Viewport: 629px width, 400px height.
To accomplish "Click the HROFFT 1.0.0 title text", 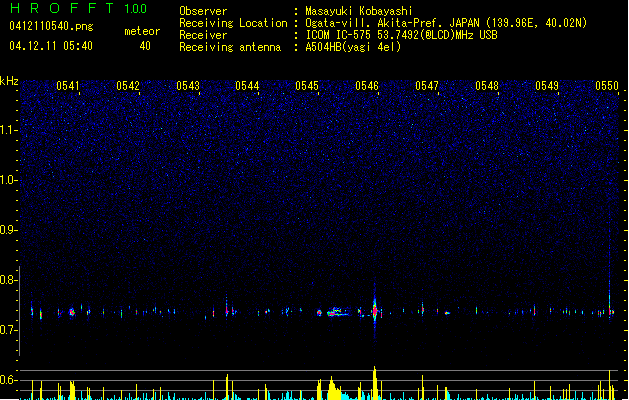I will (x=78, y=8).
